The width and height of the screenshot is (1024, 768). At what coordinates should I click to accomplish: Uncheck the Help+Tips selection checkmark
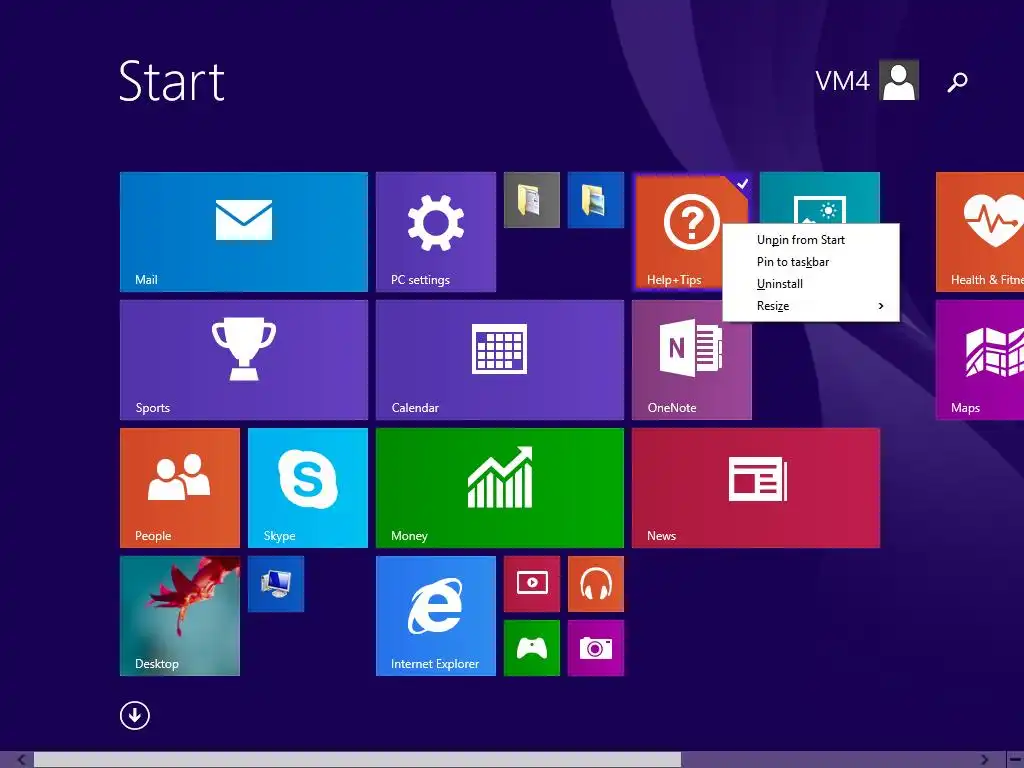click(x=742, y=184)
